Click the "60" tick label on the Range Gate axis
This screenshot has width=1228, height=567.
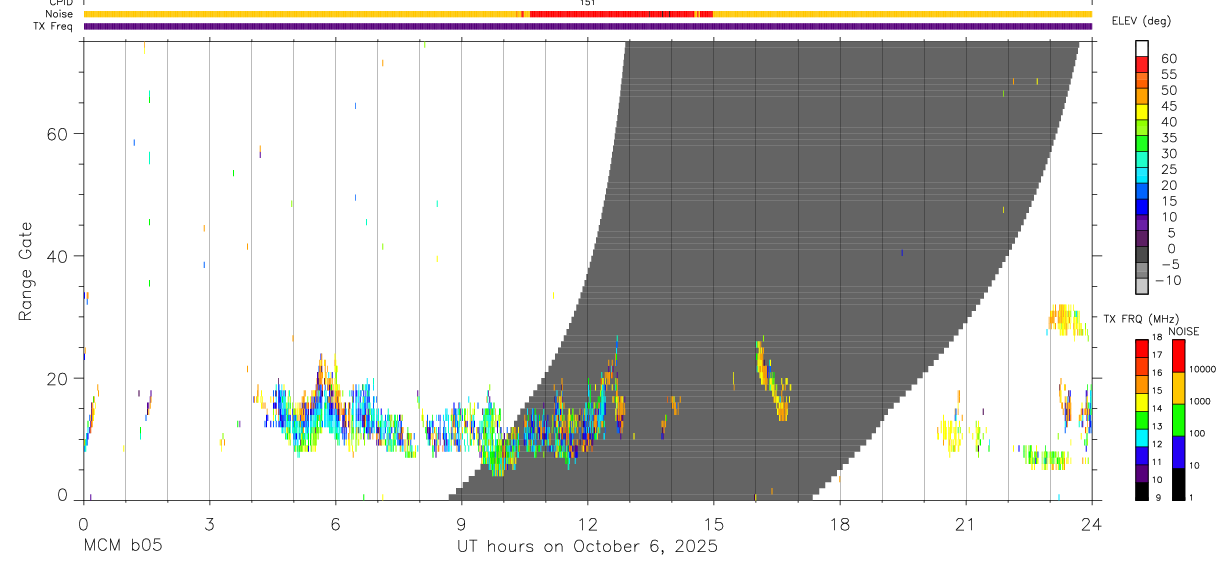click(57, 133)
